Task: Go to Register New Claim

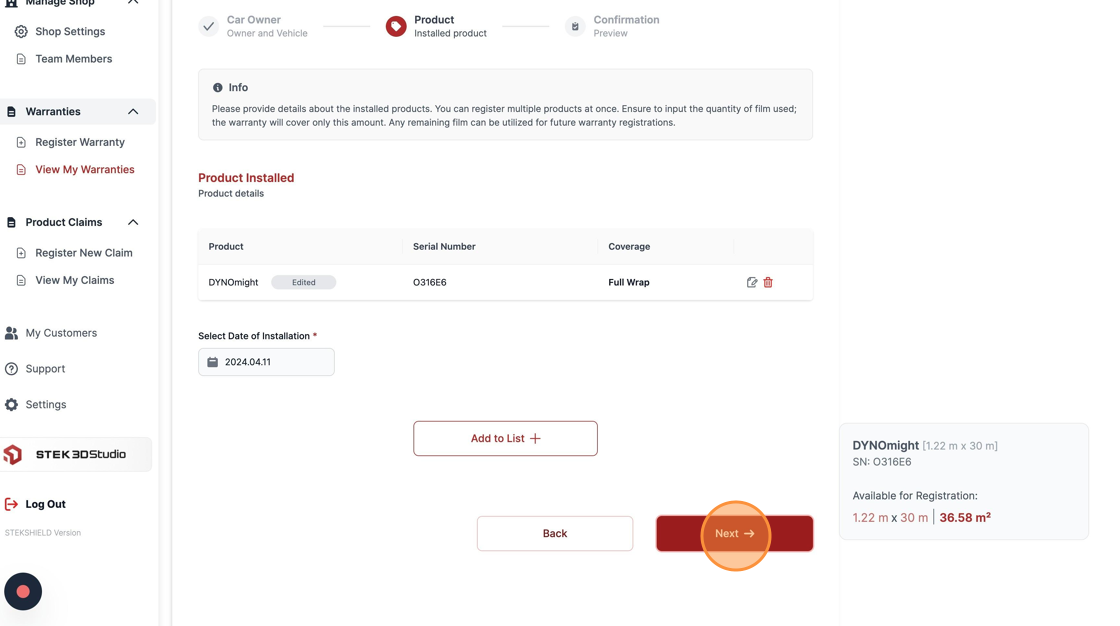Action: [84, 253]
